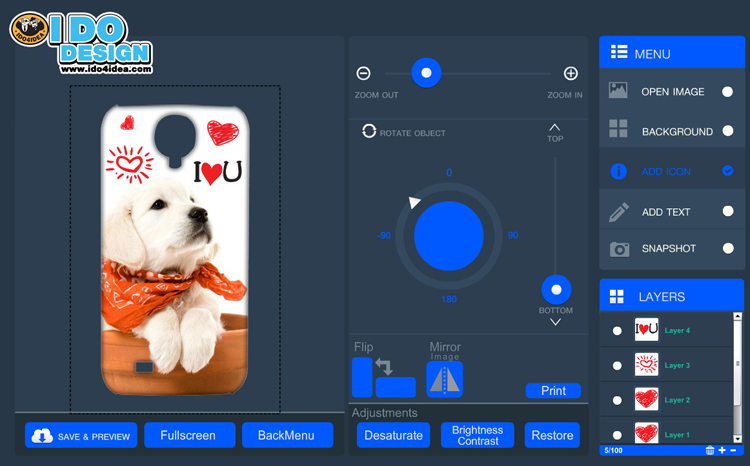Open the BACKGROUND menu item
This screenshot has width=750, height=466.
tap(672, 131)
